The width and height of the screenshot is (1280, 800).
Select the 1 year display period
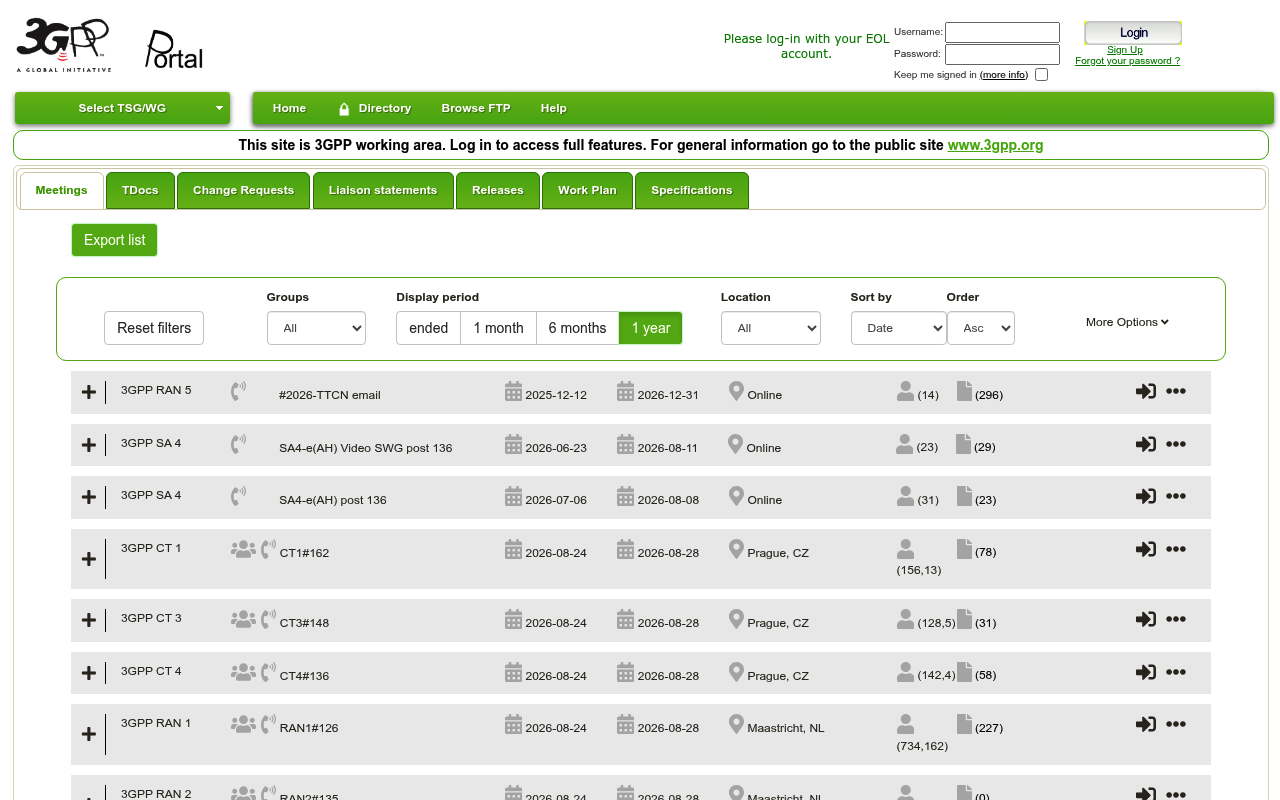click(x=651, y=328)
